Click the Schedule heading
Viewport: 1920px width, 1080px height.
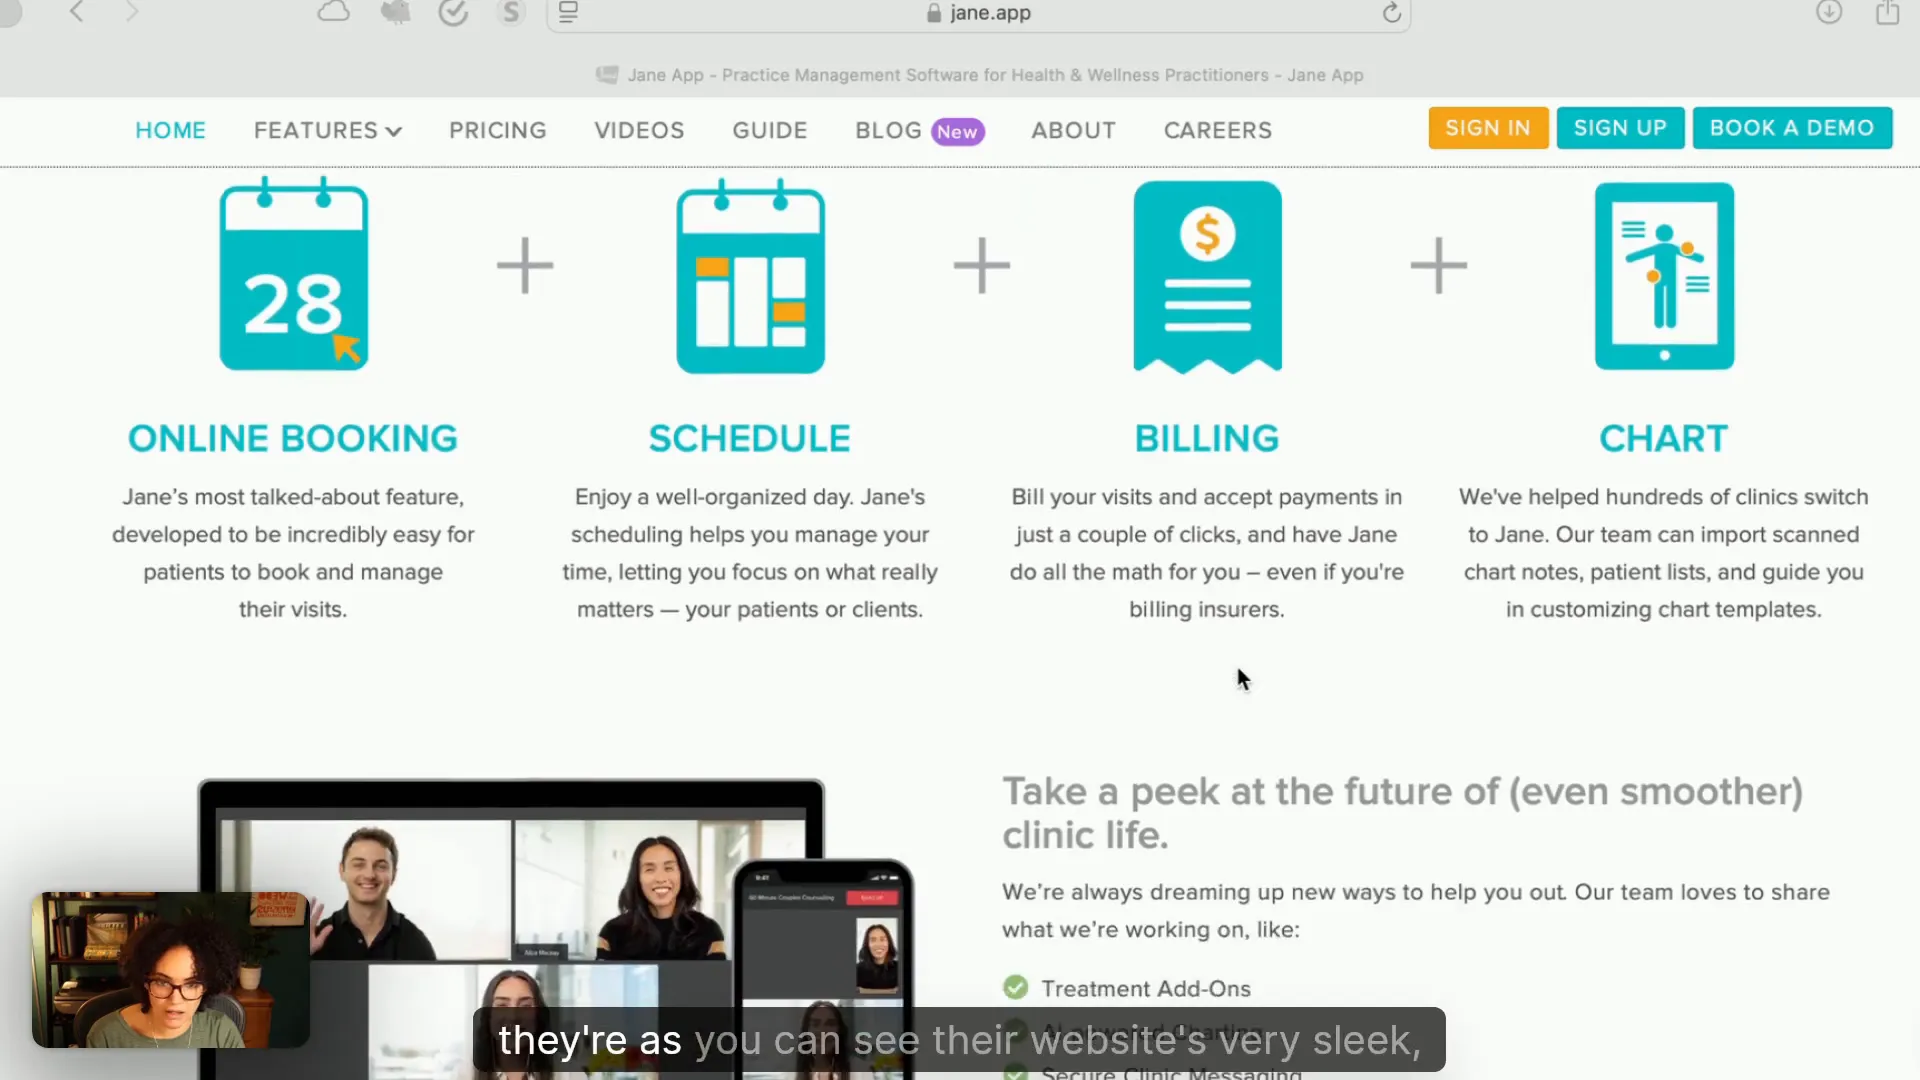(x=749, y=438)
